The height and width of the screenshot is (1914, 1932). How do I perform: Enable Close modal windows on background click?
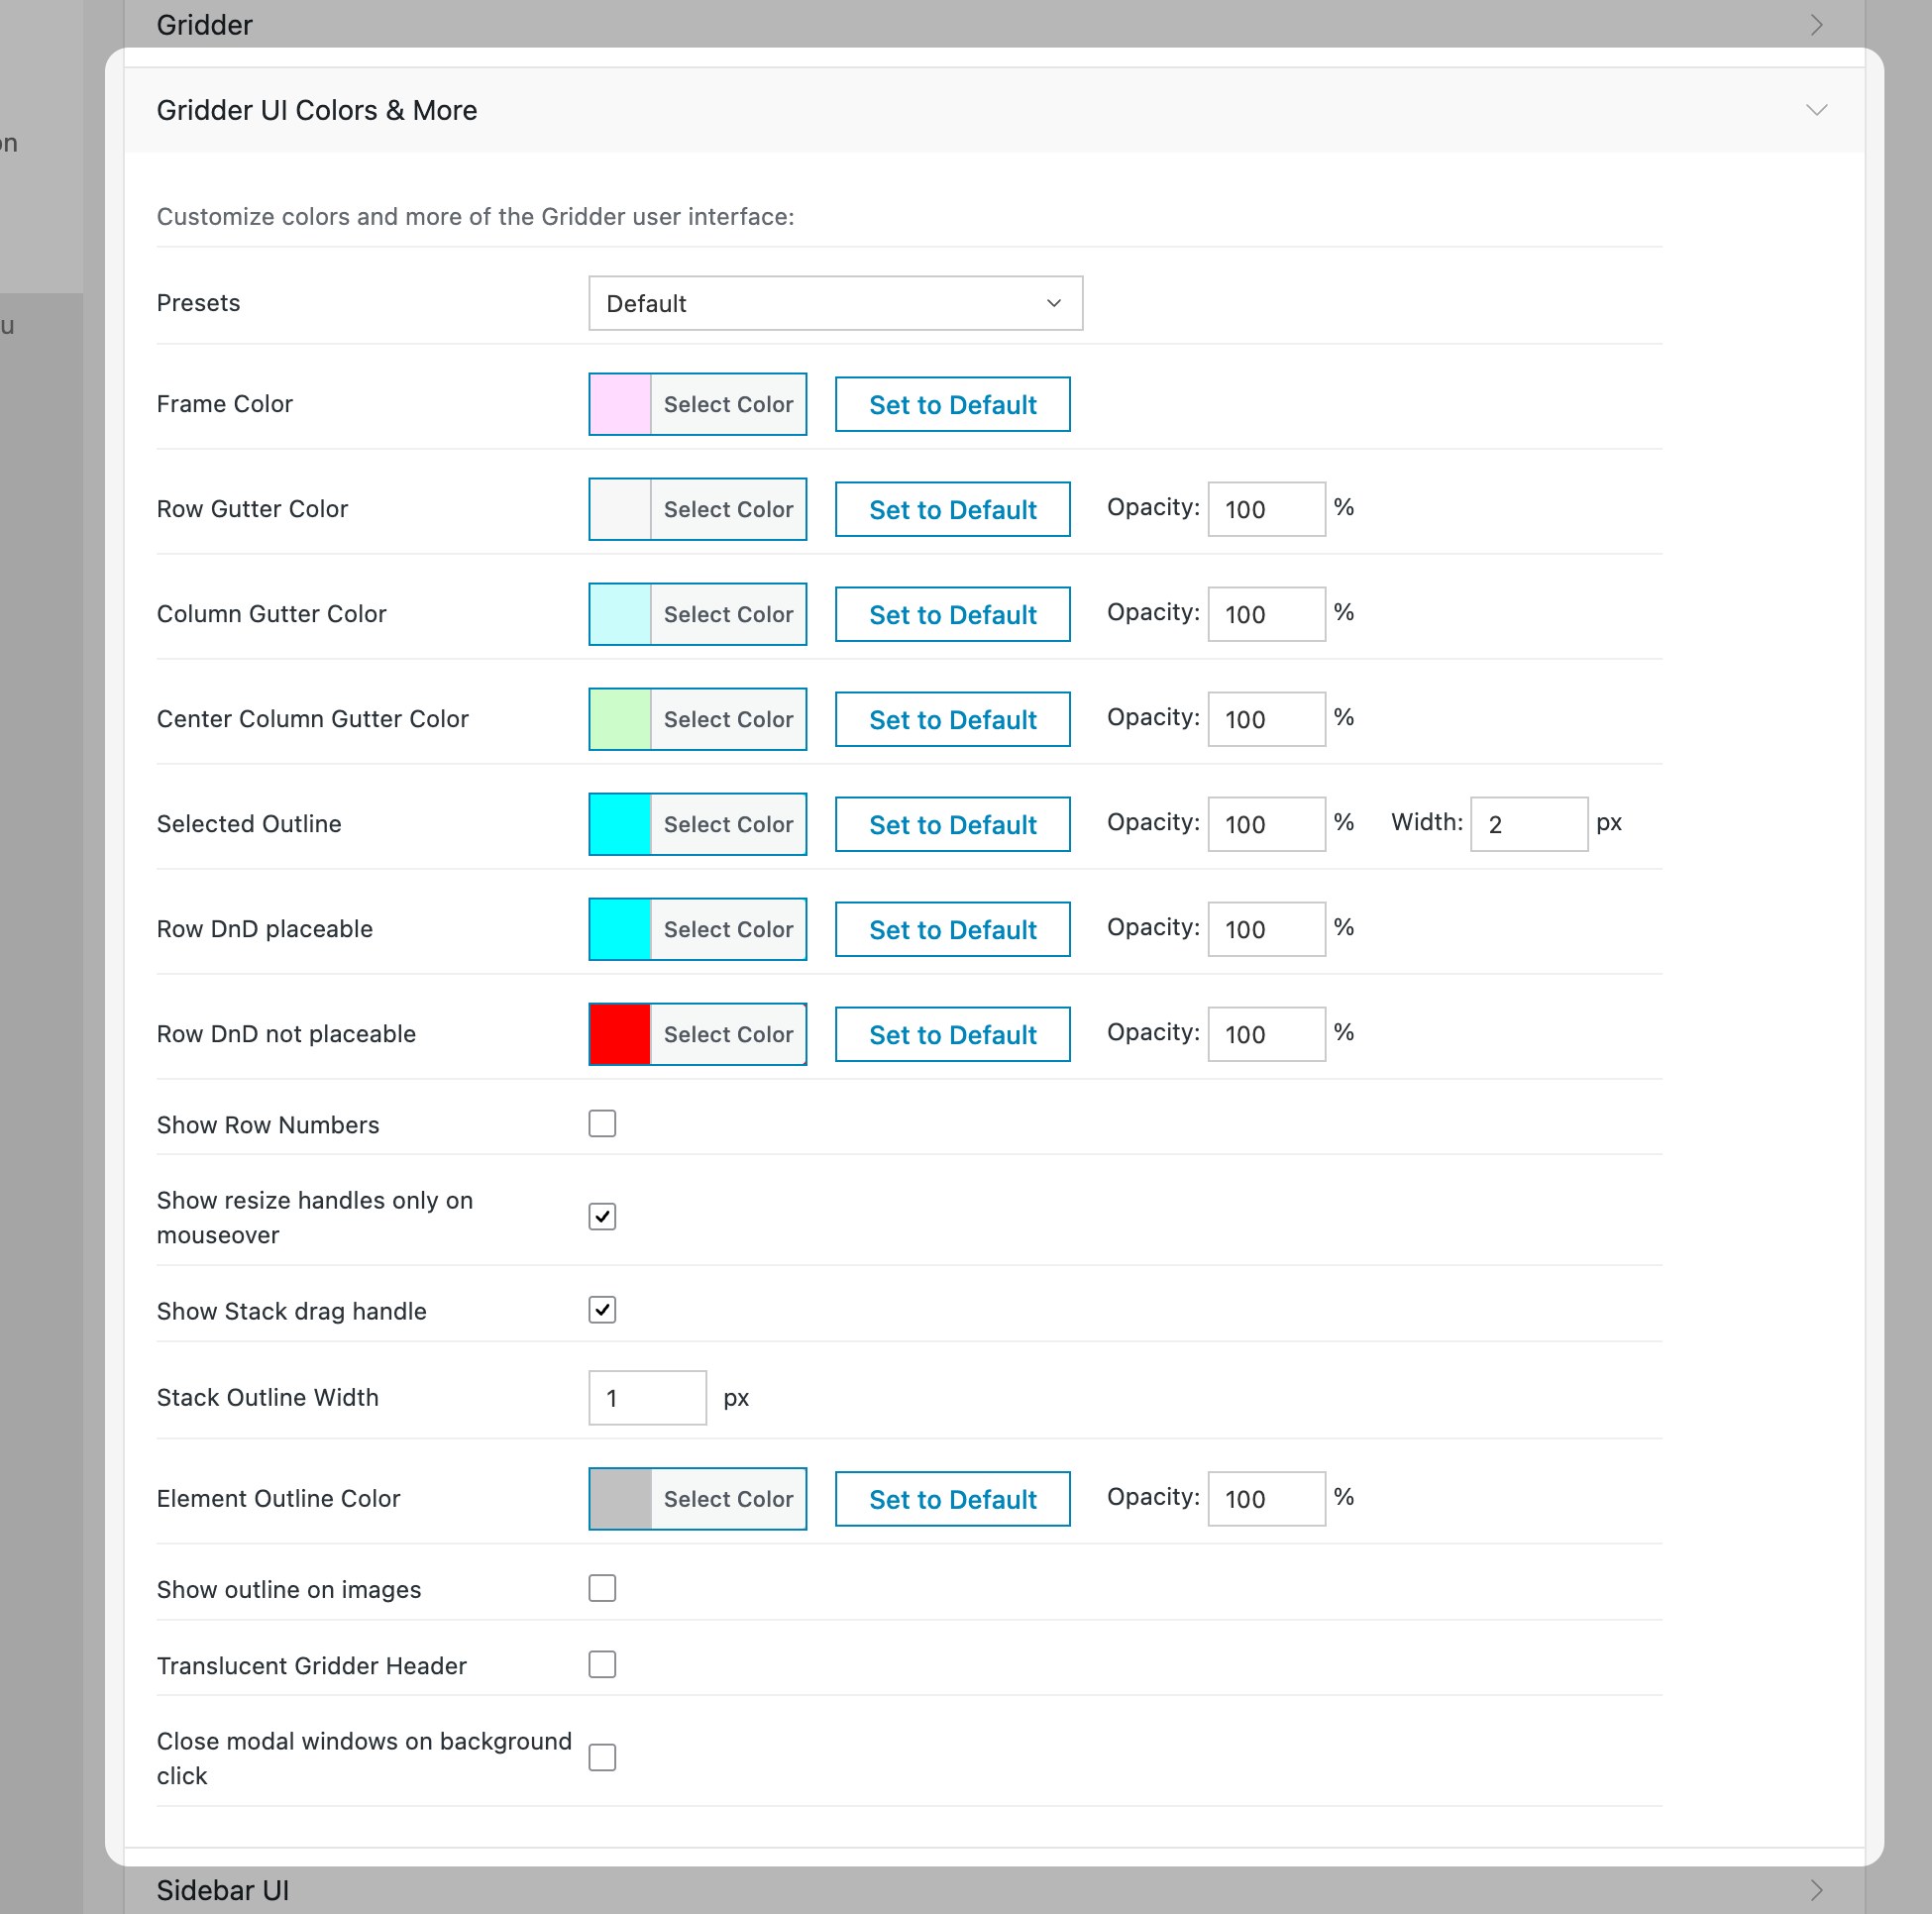click(602, 1757)
